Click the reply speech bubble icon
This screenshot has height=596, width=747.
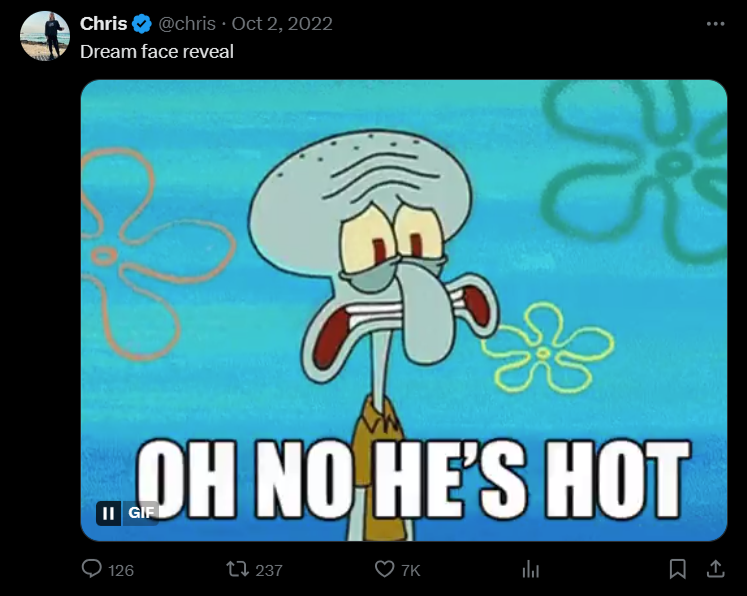click(x=91, y=569)
